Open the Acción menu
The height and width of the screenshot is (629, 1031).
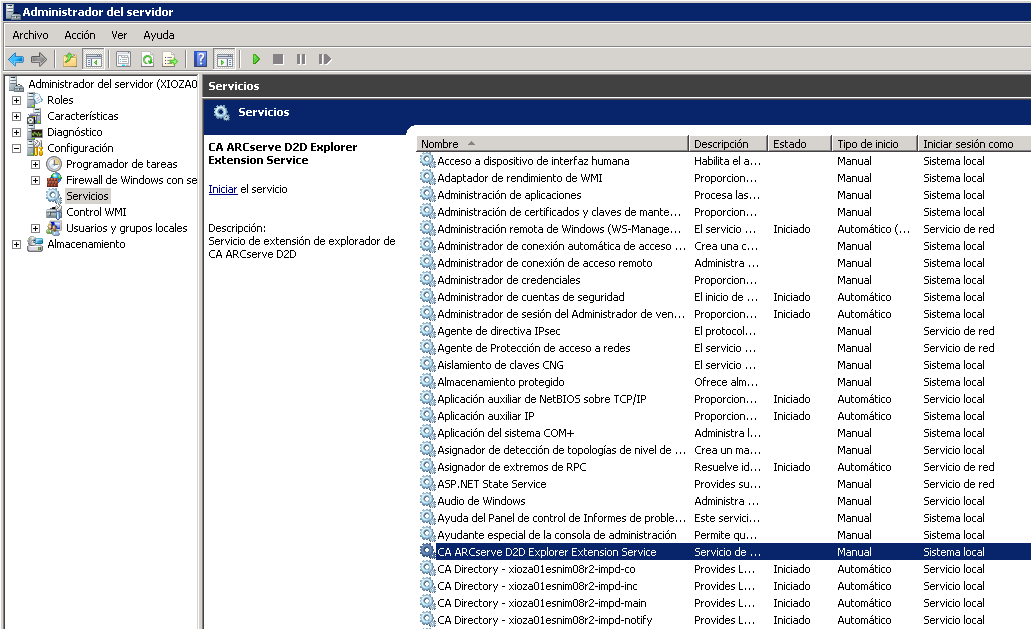click(81, 34)
